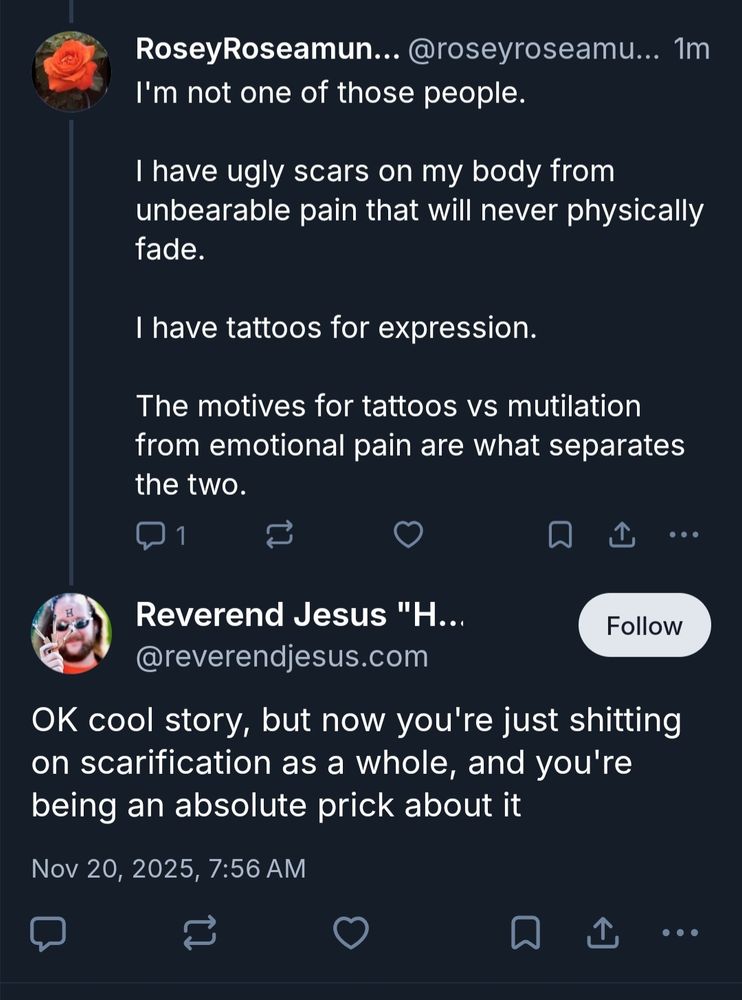This screenshot has width=742, height=1000.
Task: Open more options on RoseyRoseamund's post
Action: pos(684,536)
